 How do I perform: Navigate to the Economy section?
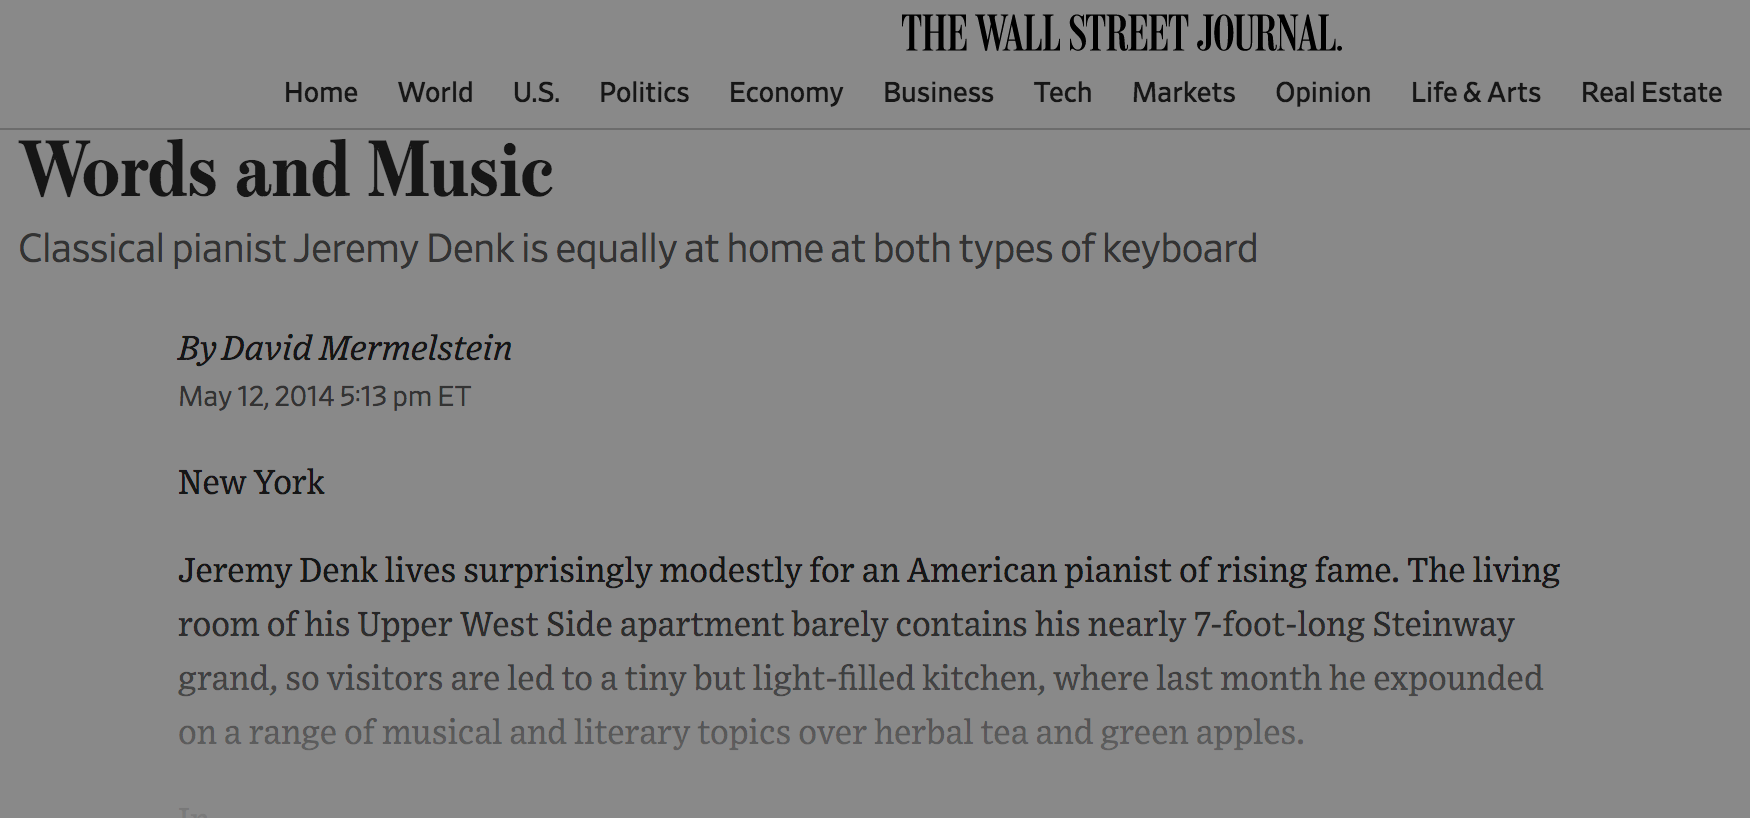pos(786,93)
